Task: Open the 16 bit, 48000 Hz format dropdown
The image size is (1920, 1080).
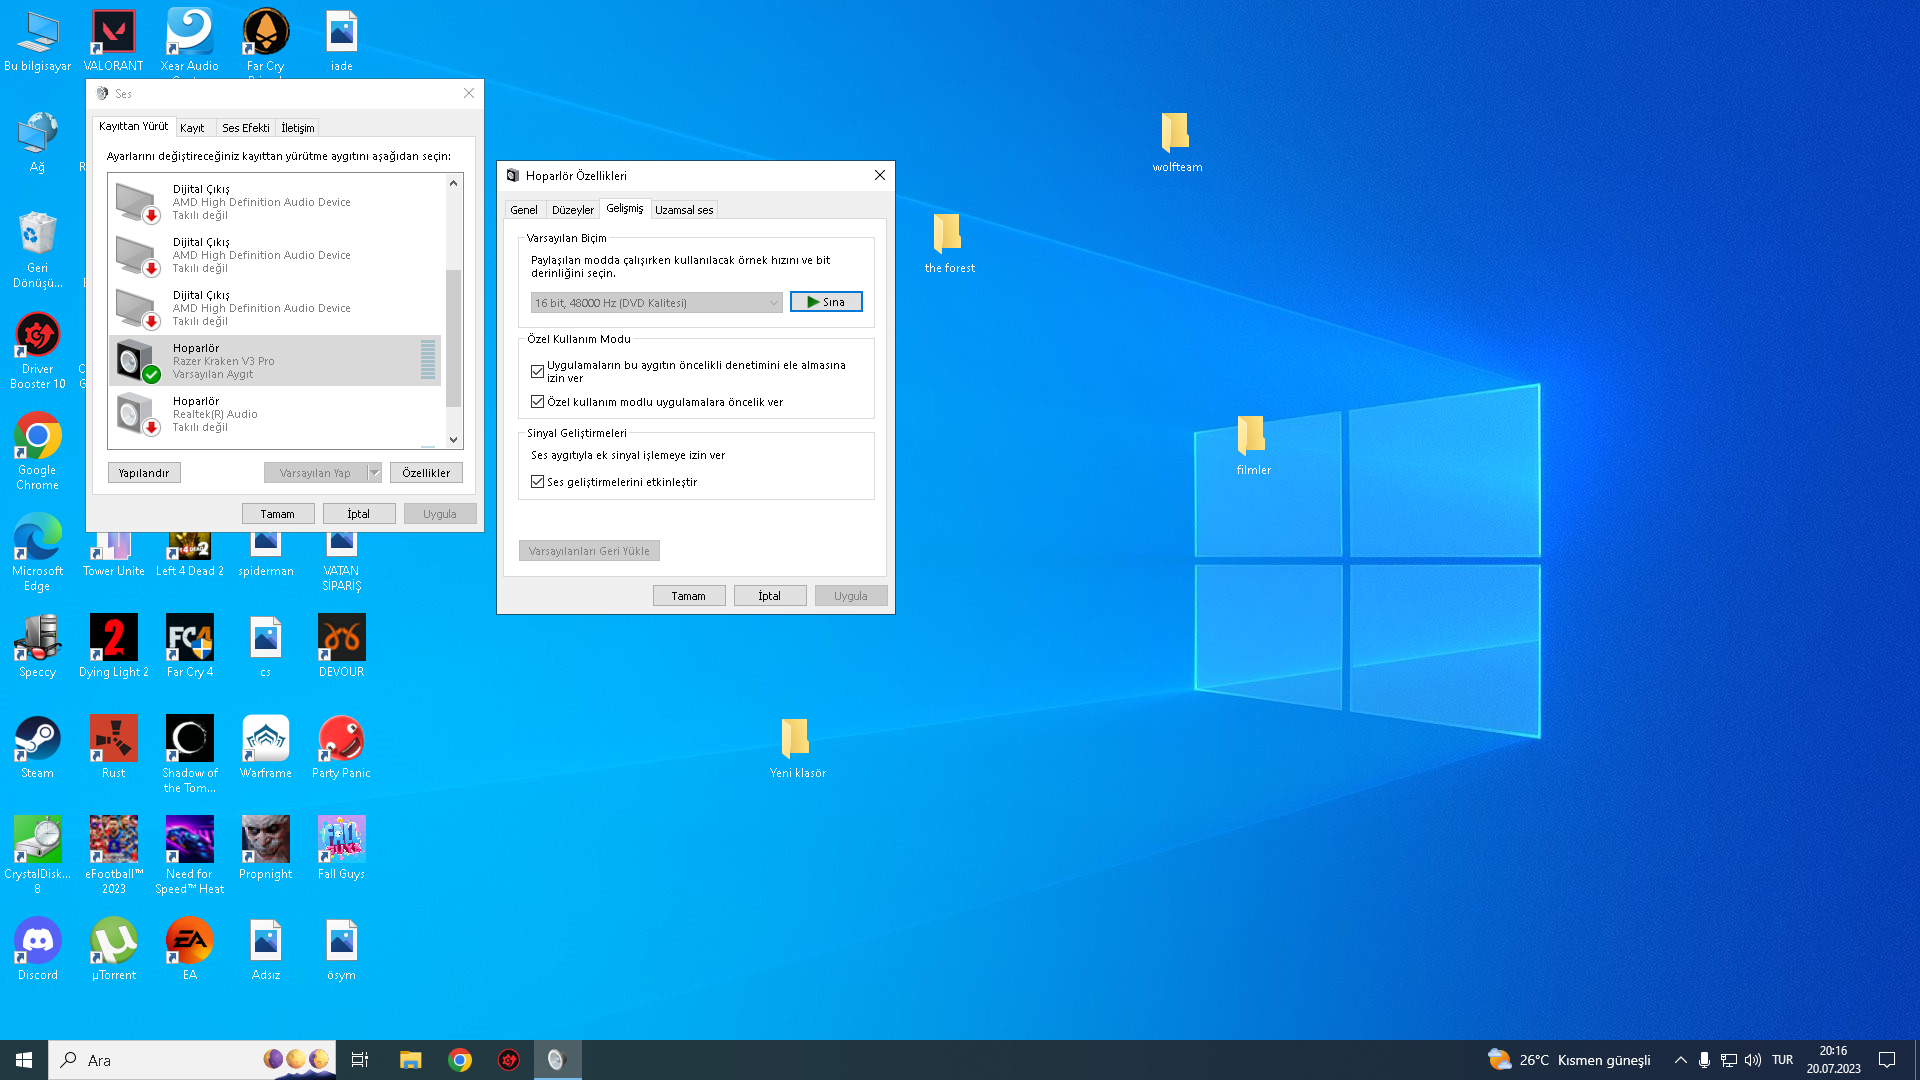Action: point(656,302)
